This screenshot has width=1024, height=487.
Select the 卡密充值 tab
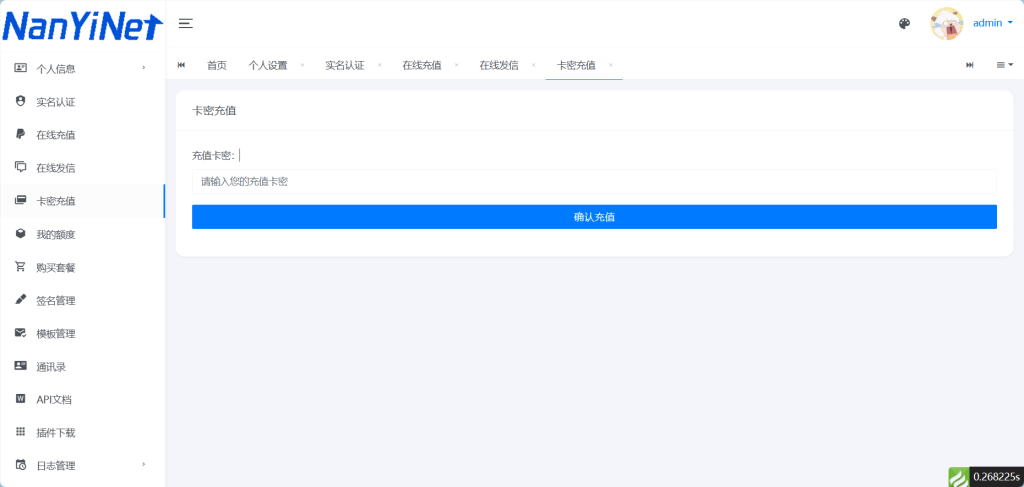576,65
